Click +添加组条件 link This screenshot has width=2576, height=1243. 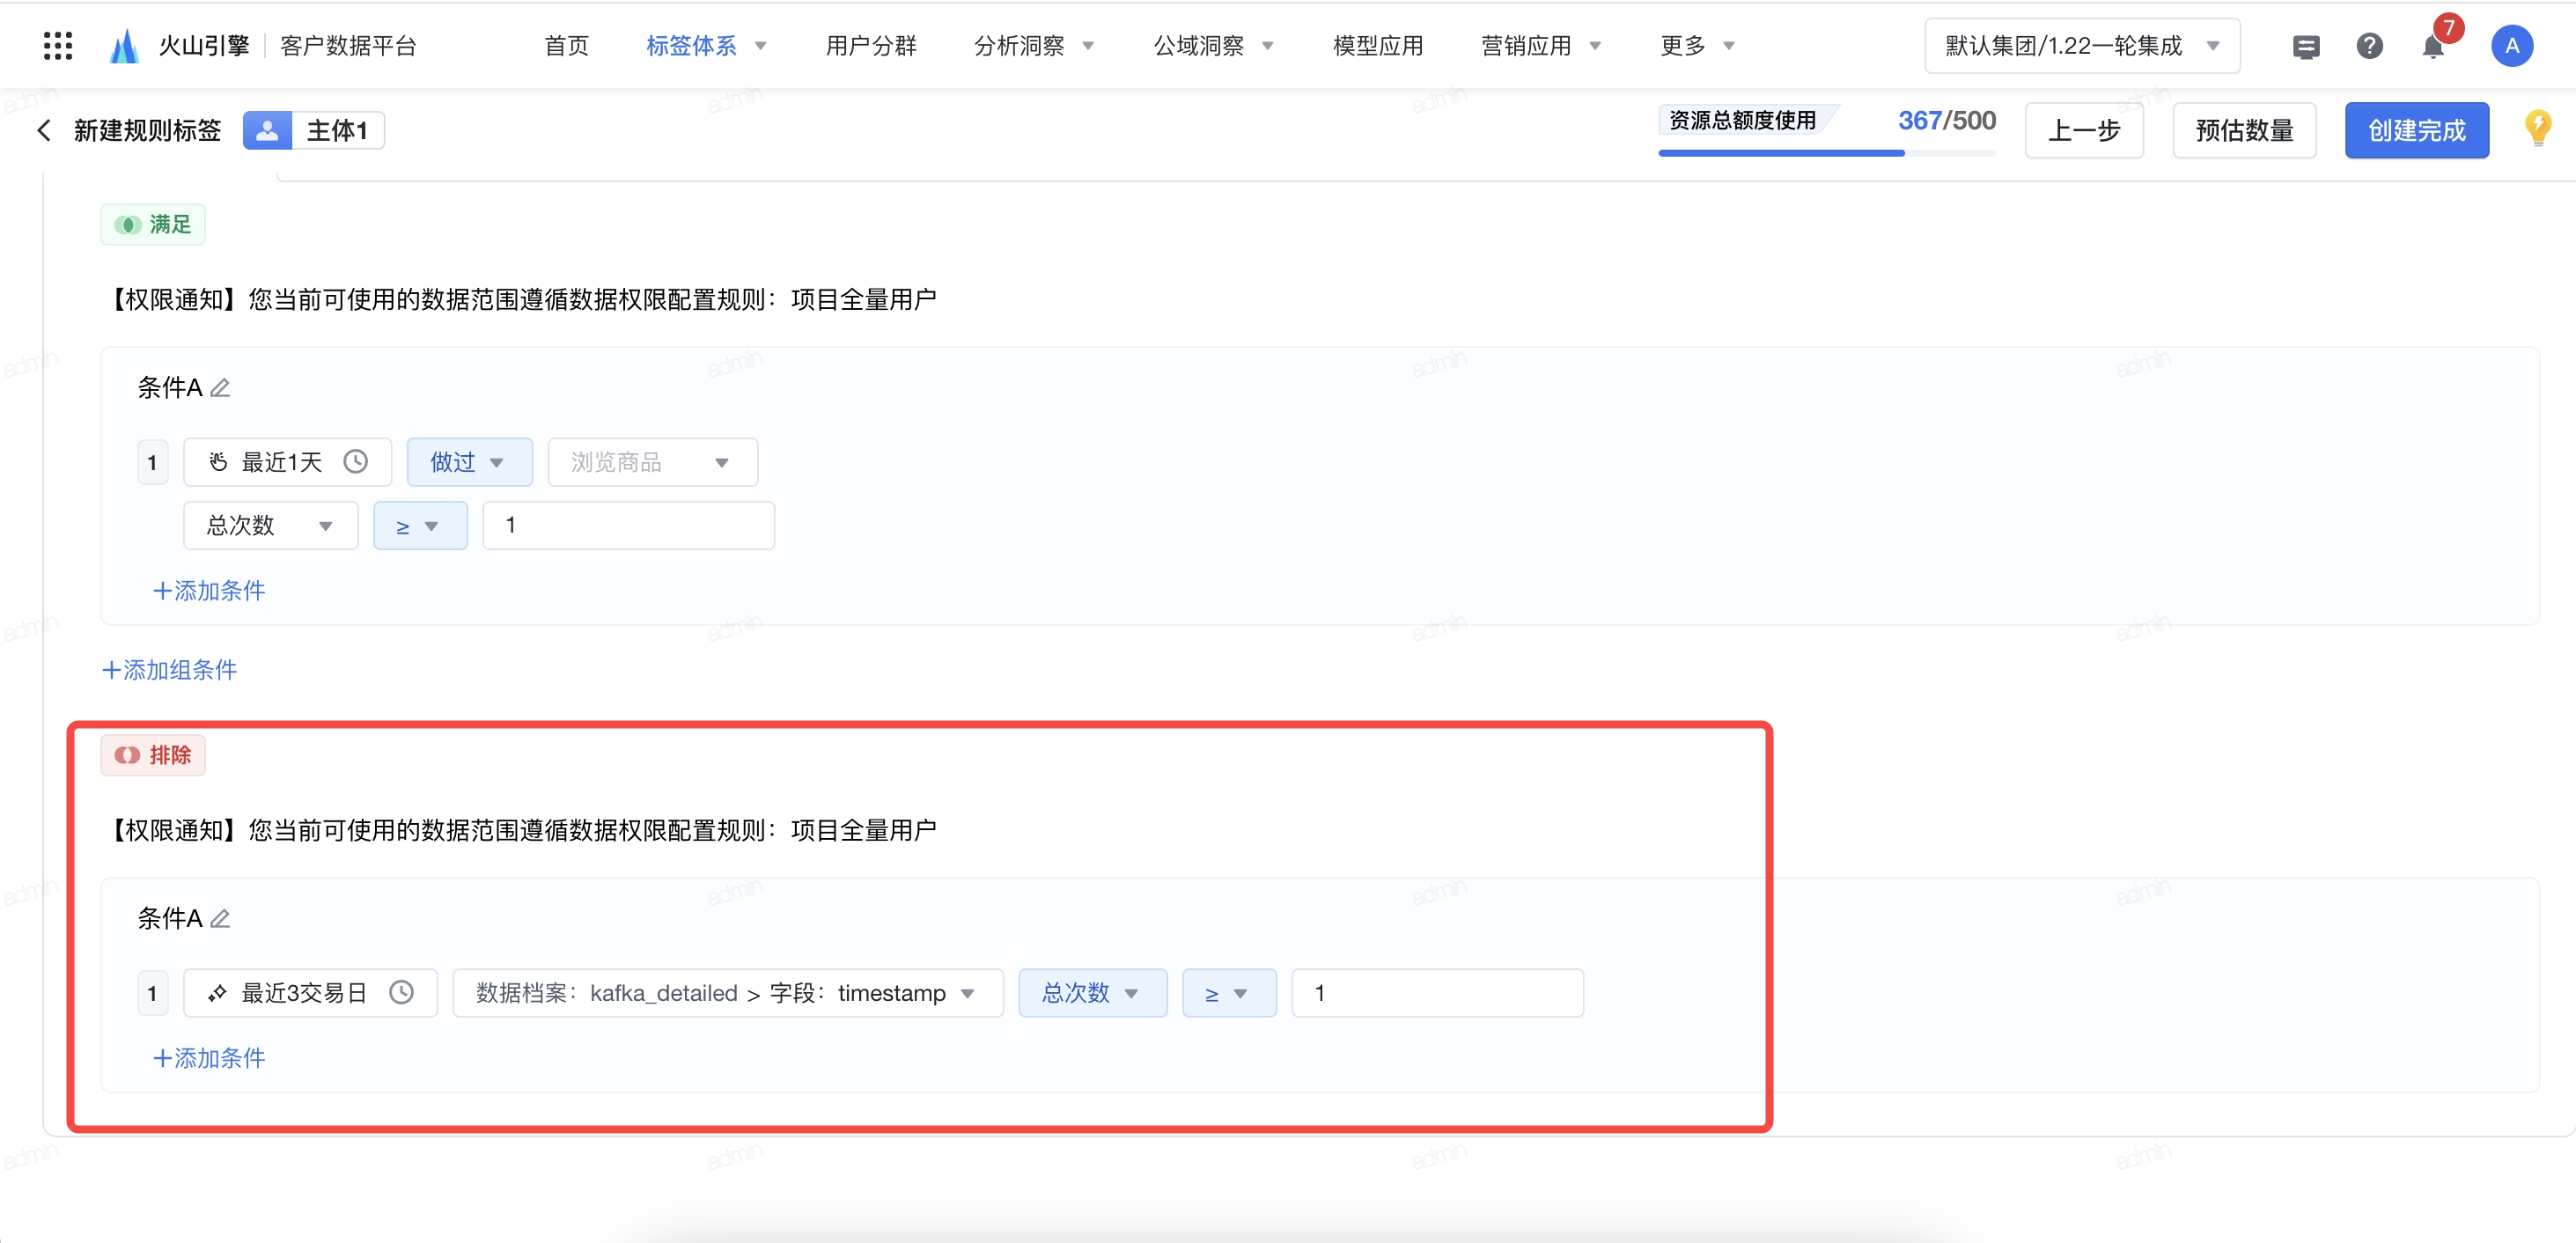tap(169, 669)
